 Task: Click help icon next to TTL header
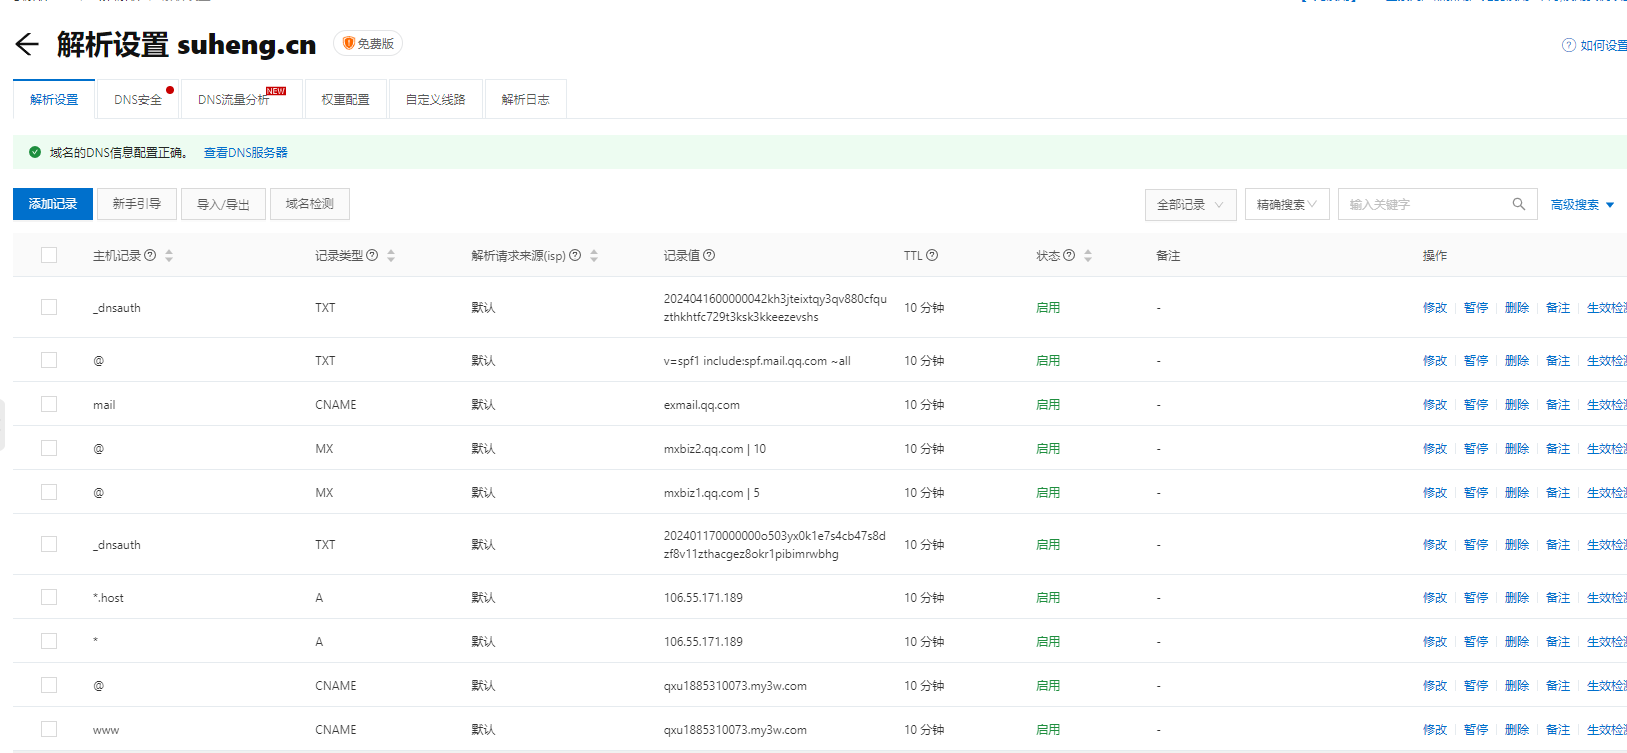(x=932, y=255)
